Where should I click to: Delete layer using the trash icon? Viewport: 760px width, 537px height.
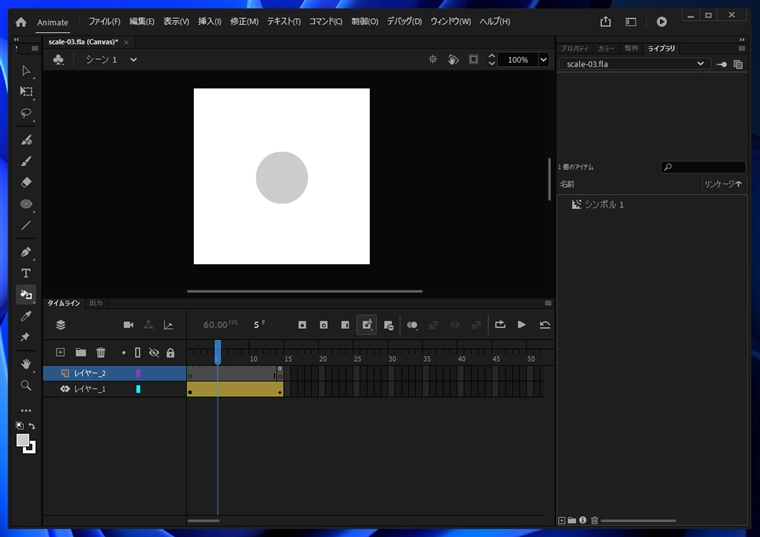coord(101,352)
